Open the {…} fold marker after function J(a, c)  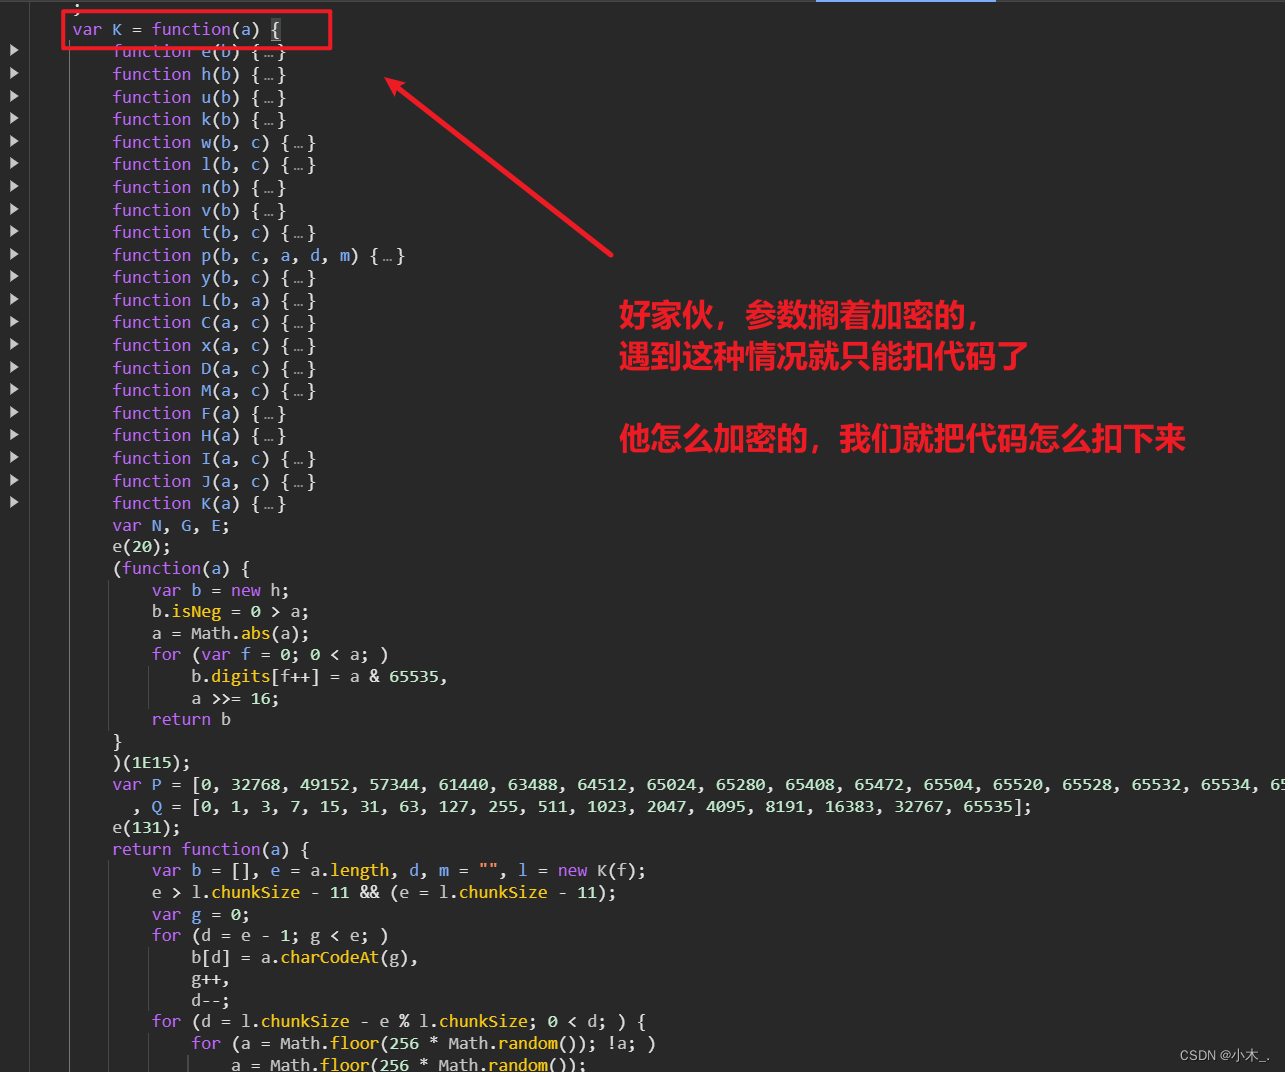pos(298,482)
